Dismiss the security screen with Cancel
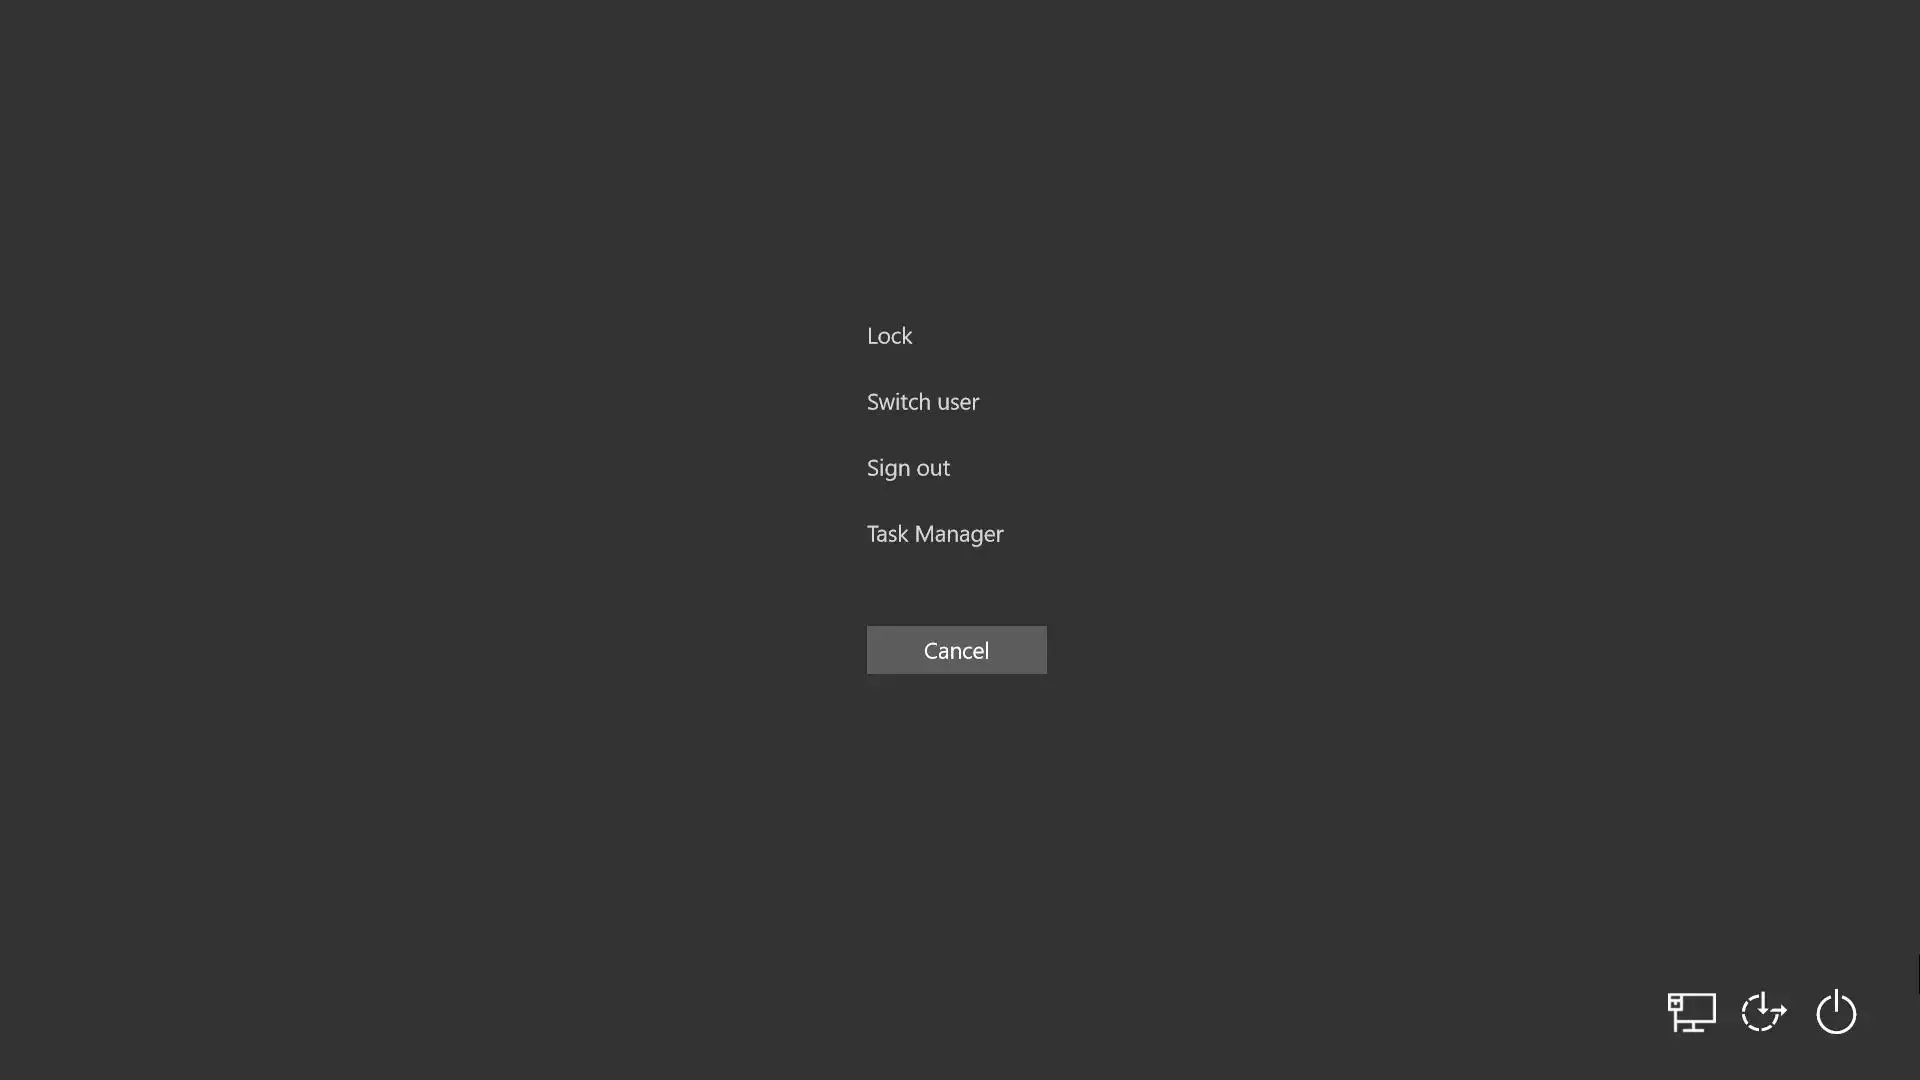 click(x=956, y=650)
